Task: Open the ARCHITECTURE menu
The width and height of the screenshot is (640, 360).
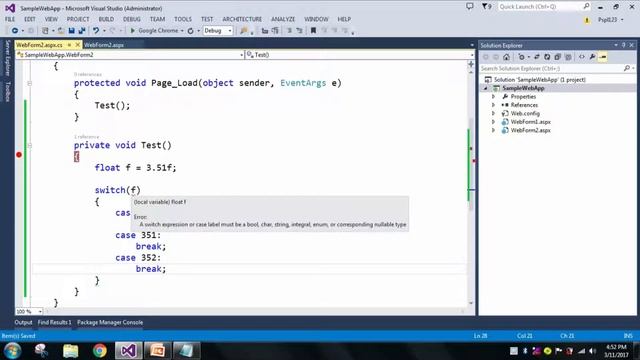Action: [x=242, y=19]
